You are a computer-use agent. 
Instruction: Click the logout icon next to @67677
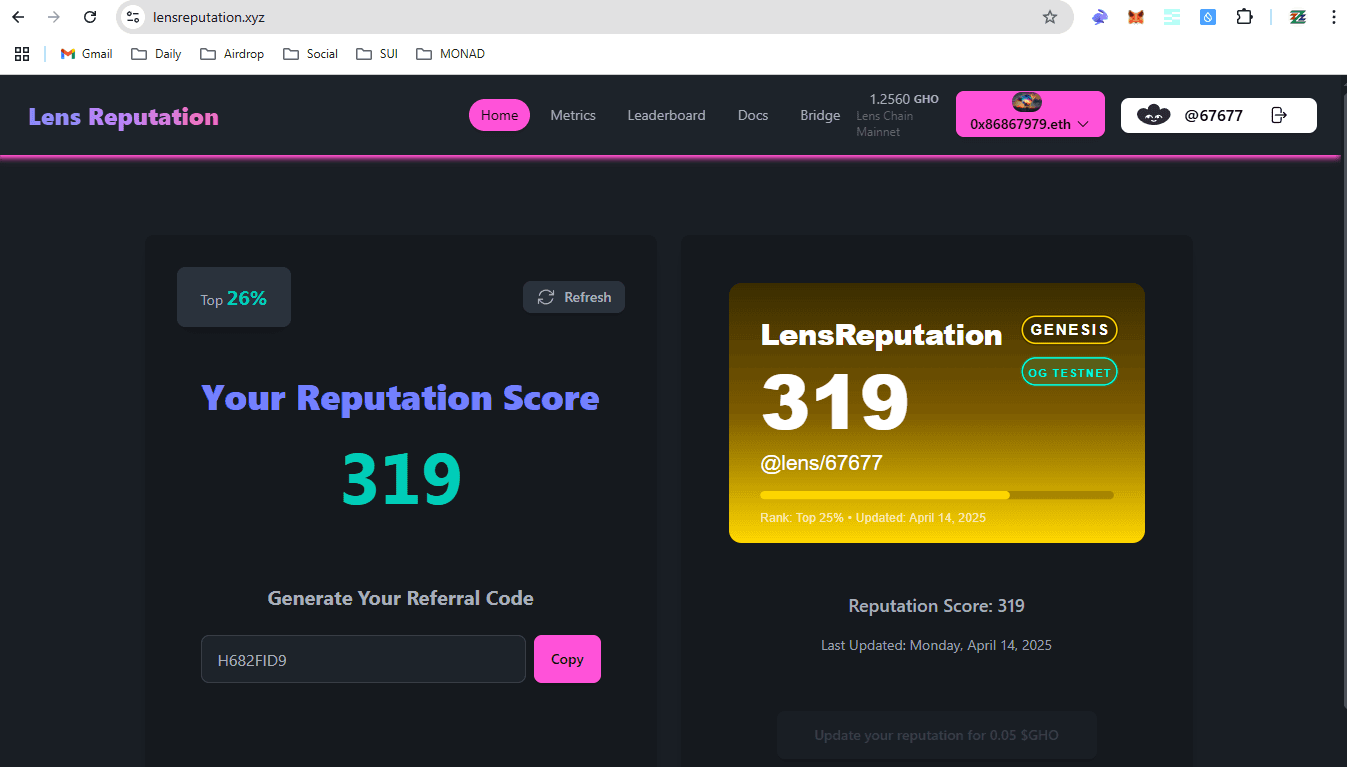(x=1278, y=115)
